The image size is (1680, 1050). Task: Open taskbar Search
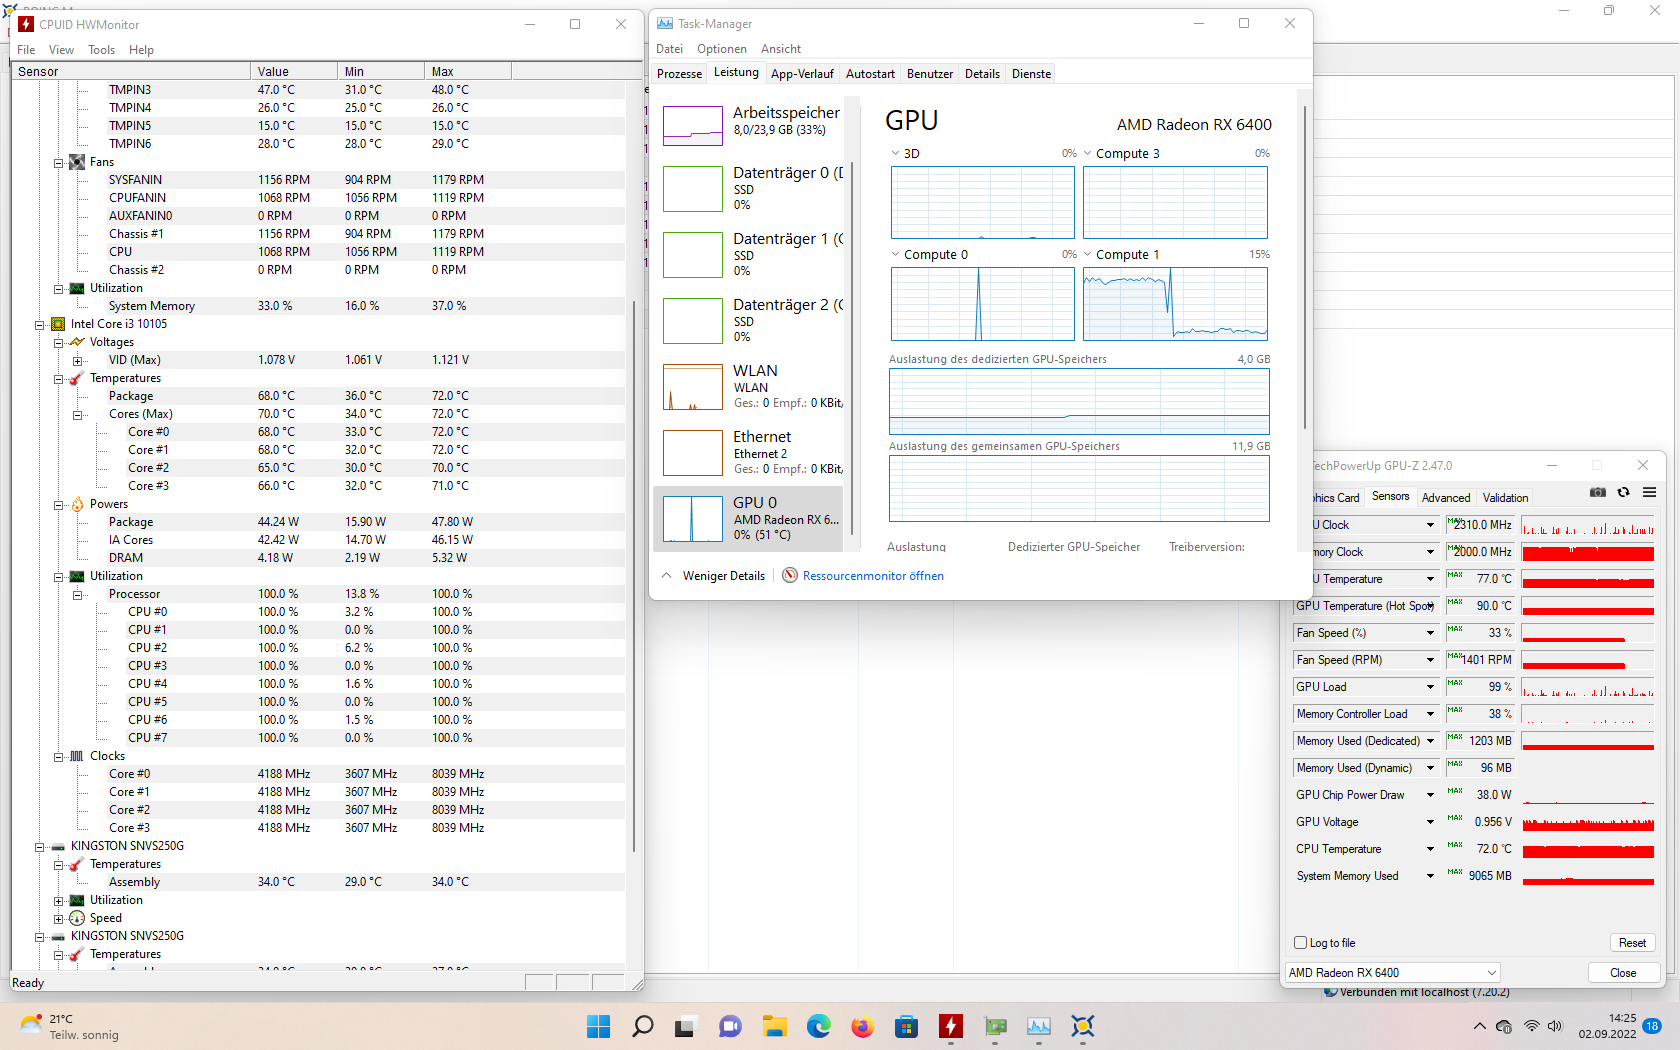643,1026
